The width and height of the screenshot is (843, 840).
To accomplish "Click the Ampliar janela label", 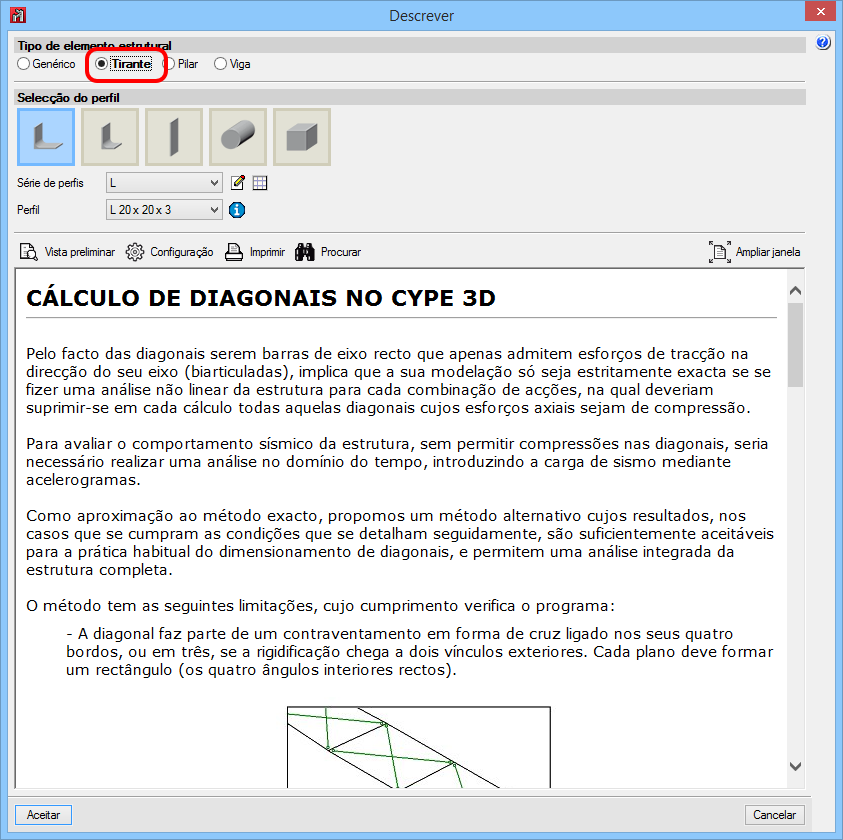I will point(768,252).
